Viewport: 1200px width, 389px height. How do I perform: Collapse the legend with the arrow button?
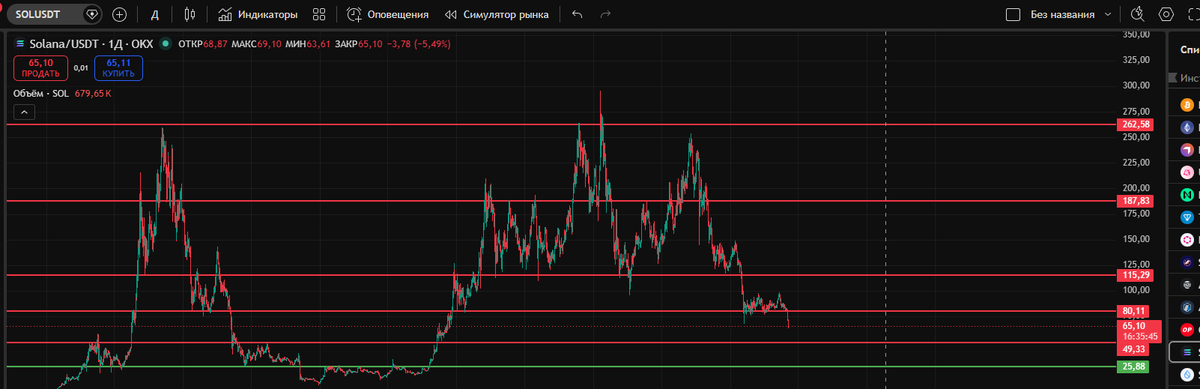coord(25,112)
